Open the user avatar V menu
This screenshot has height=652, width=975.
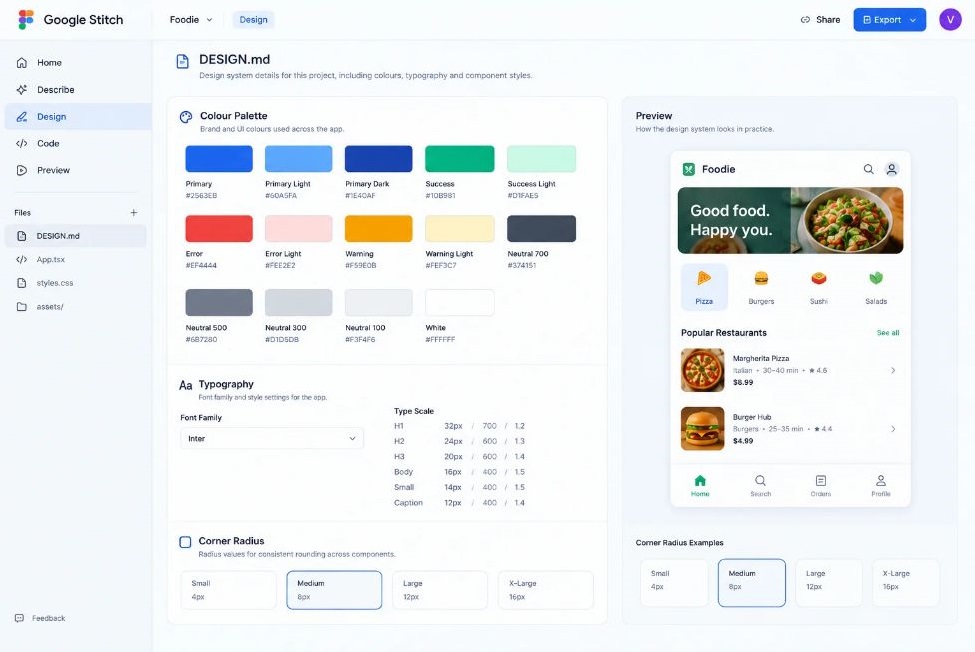click(x=950, y=19)
